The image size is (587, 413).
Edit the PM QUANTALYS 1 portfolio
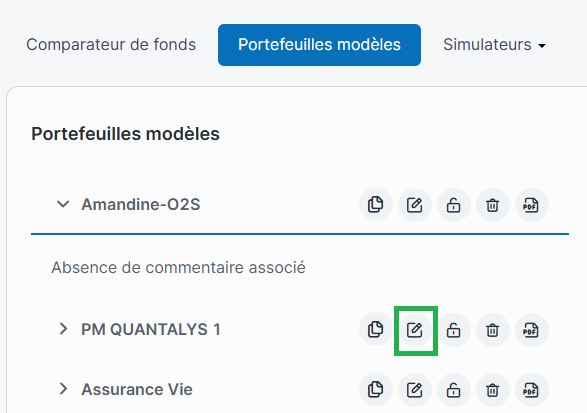click(415, 330)
